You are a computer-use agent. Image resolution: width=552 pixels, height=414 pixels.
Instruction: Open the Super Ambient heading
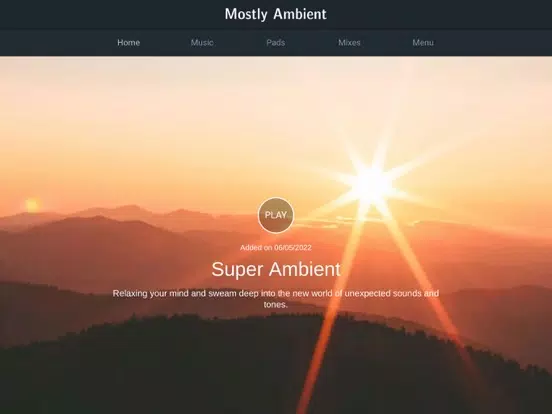click(276, 269)
